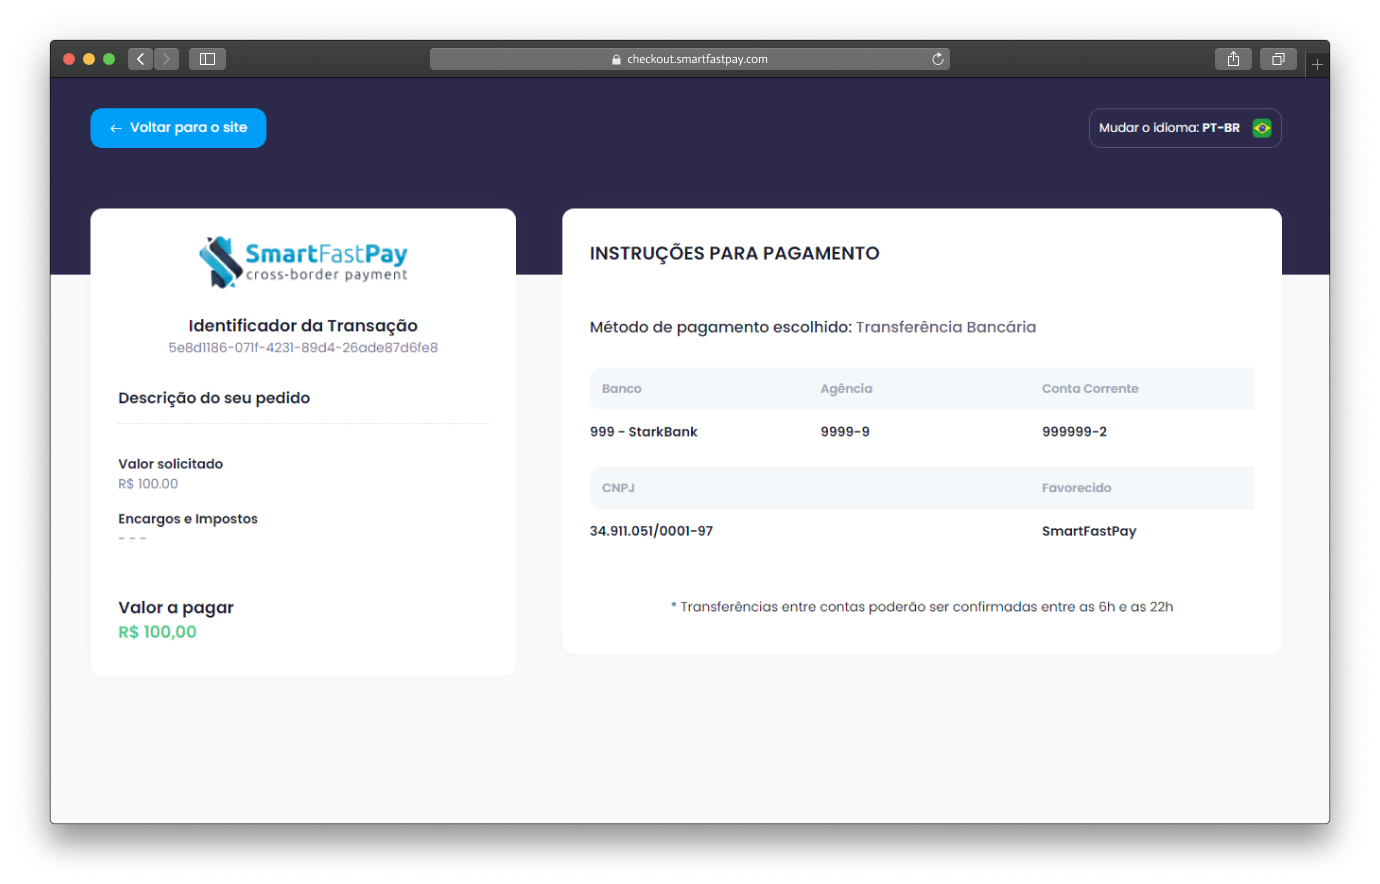Click the Transferência Bancária method text
This screenshot has height=884, width=1380.
pyautogui.click(x=946, y=327)
